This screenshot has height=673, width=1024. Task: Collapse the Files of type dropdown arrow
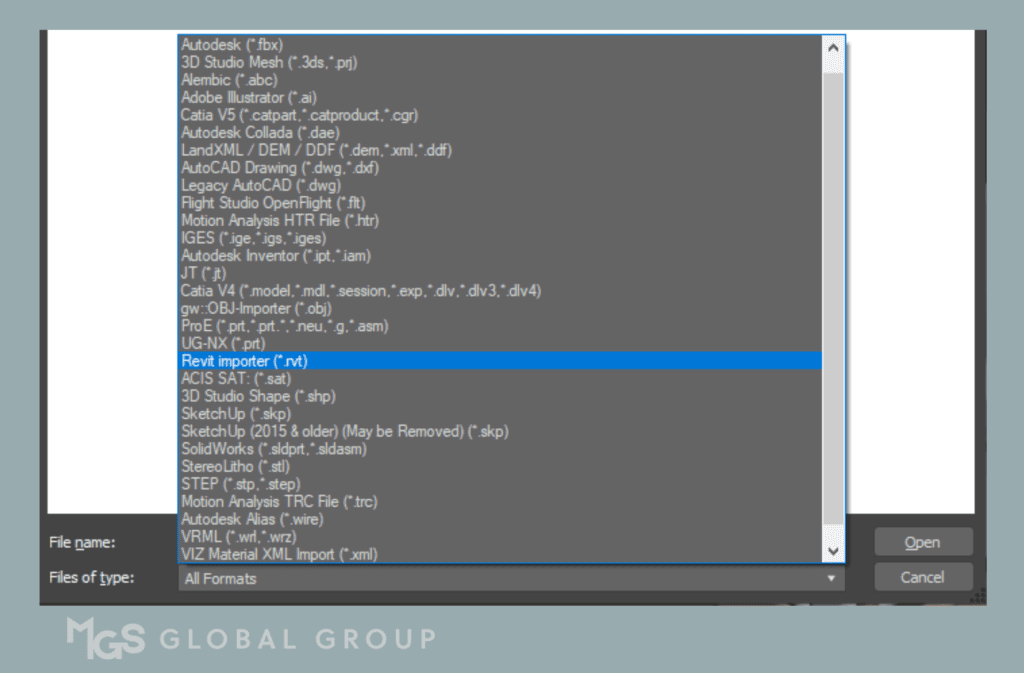pyautogui.click(x=830, y=579)
